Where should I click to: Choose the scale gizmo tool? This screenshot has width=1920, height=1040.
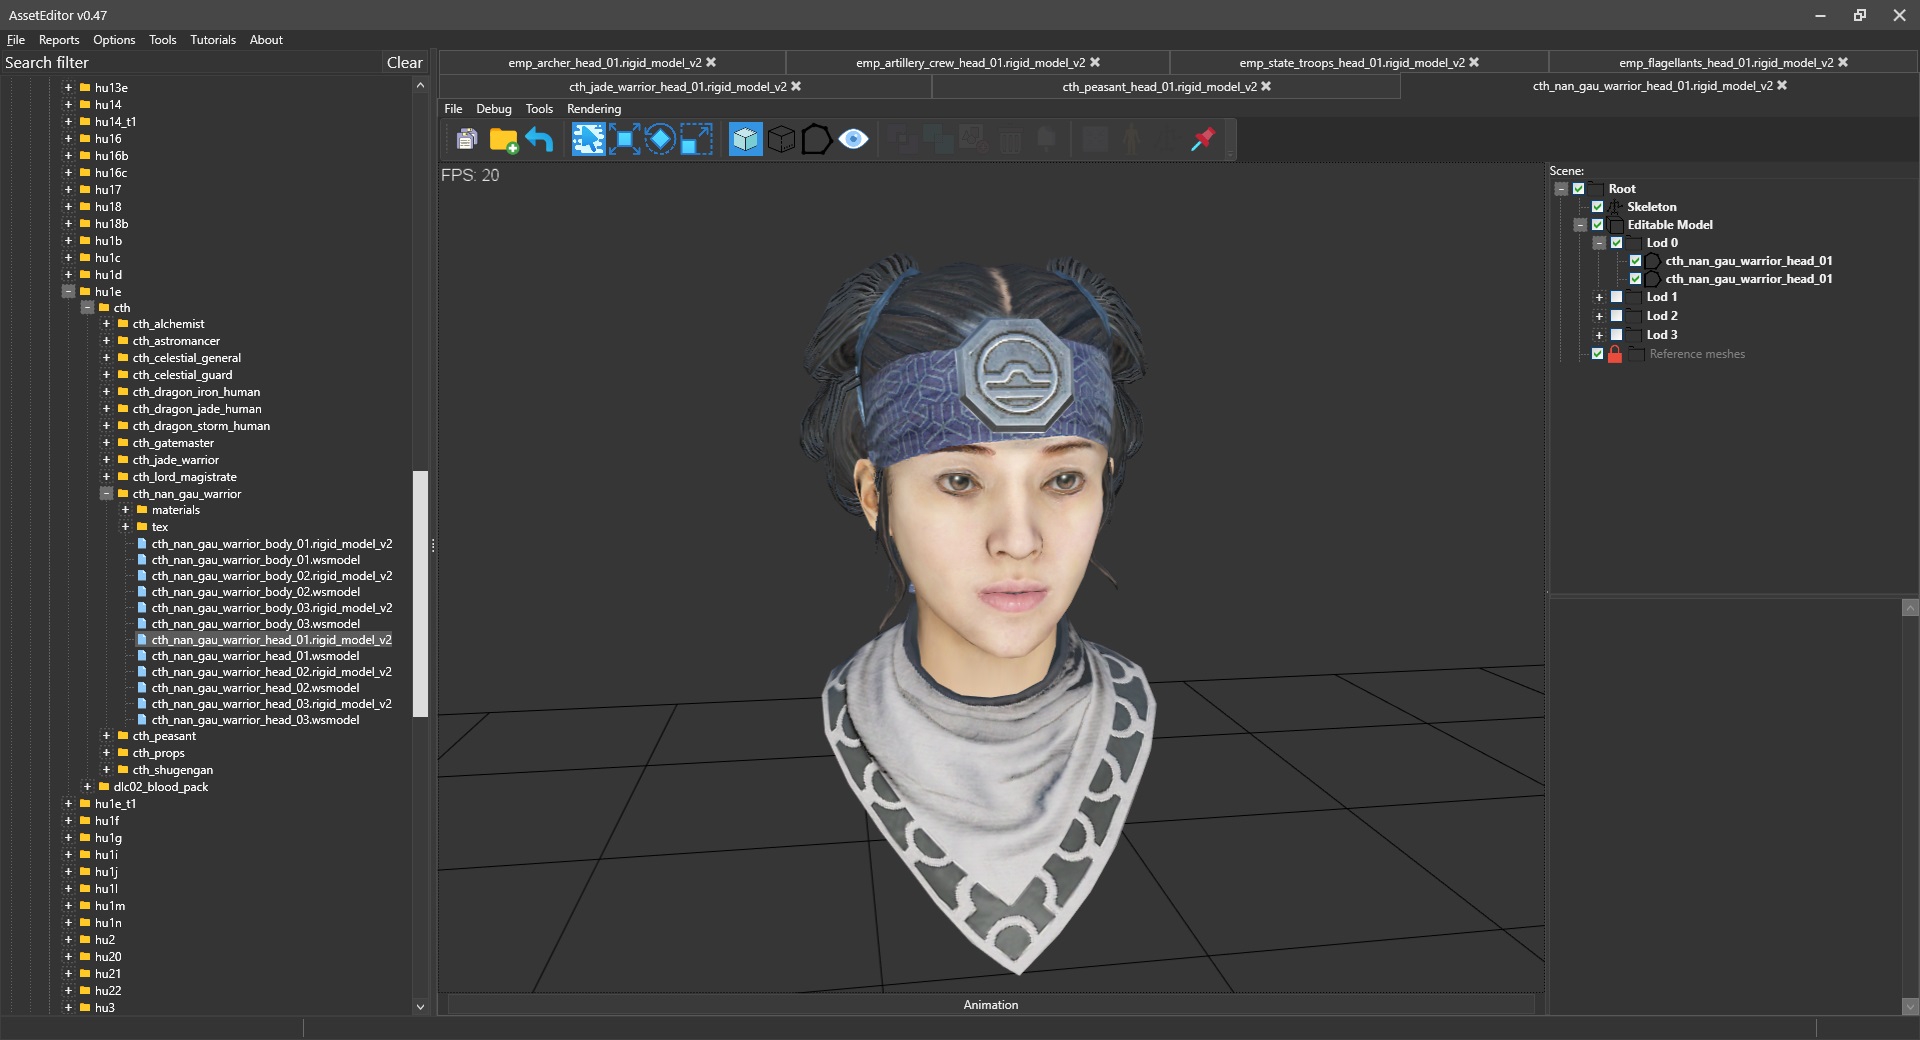click(696, 140)
